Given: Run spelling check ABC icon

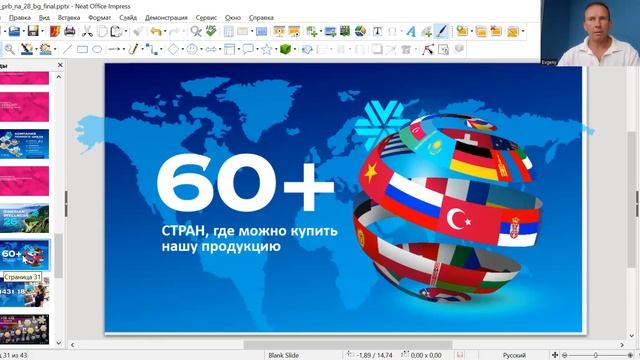Looking at the screenshot, I should pyautogui.click(x=211, y=31).
